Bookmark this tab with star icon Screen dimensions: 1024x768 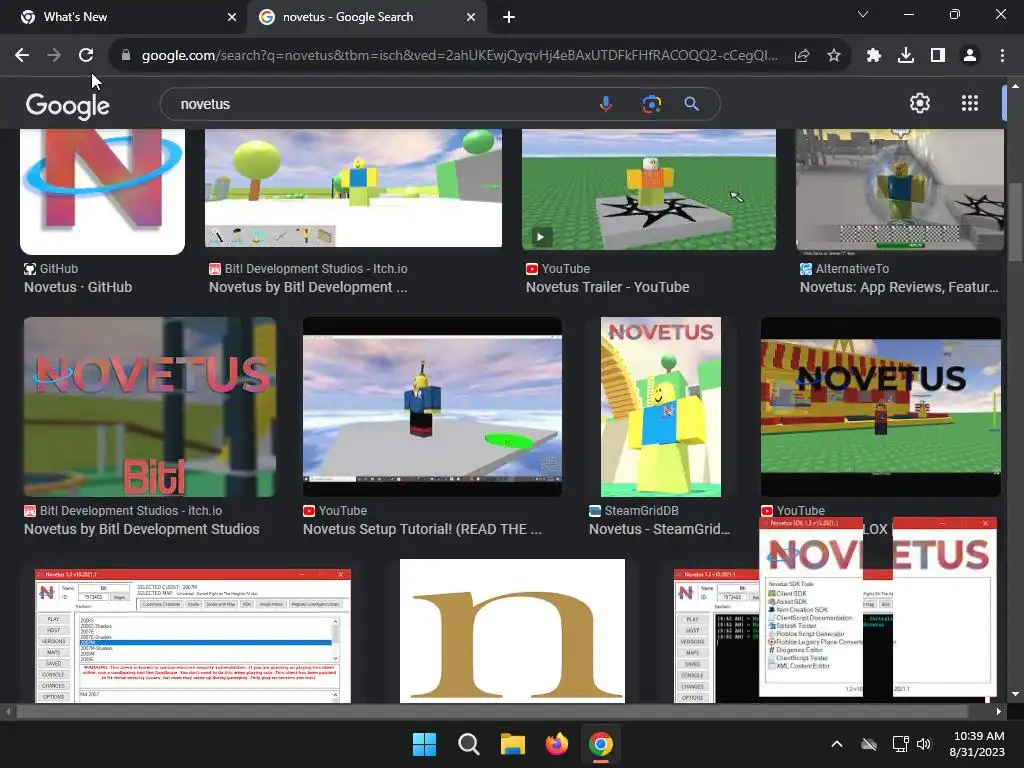834,56
